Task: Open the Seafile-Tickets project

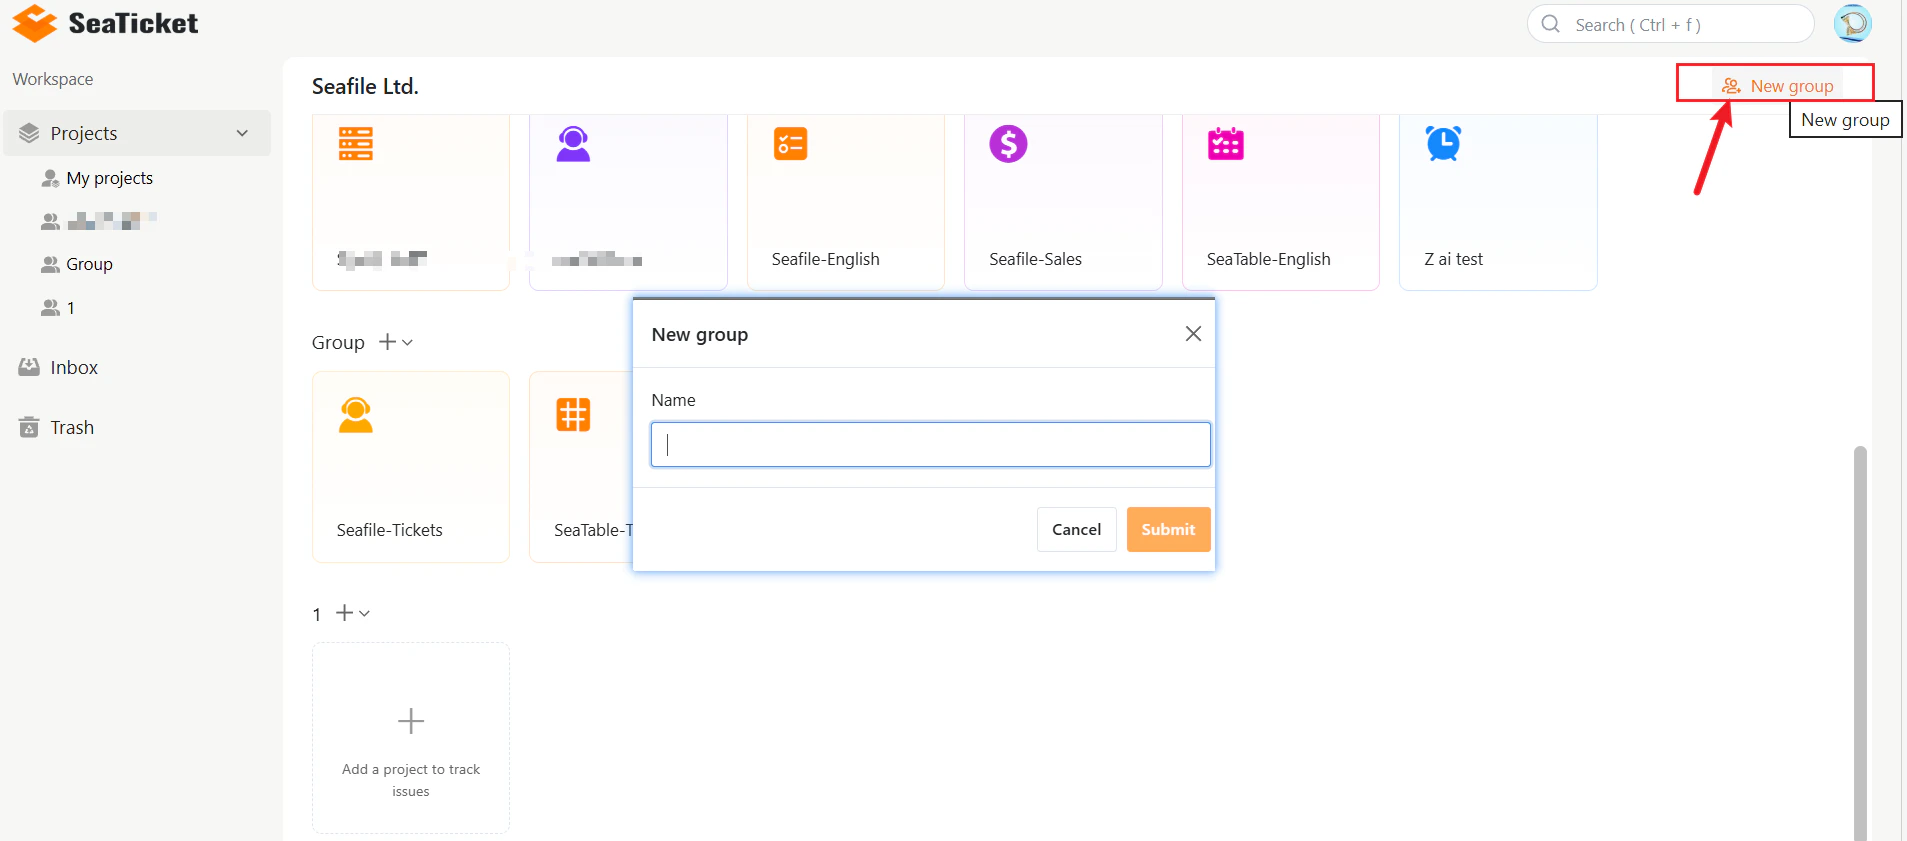Action: (410, 467)
